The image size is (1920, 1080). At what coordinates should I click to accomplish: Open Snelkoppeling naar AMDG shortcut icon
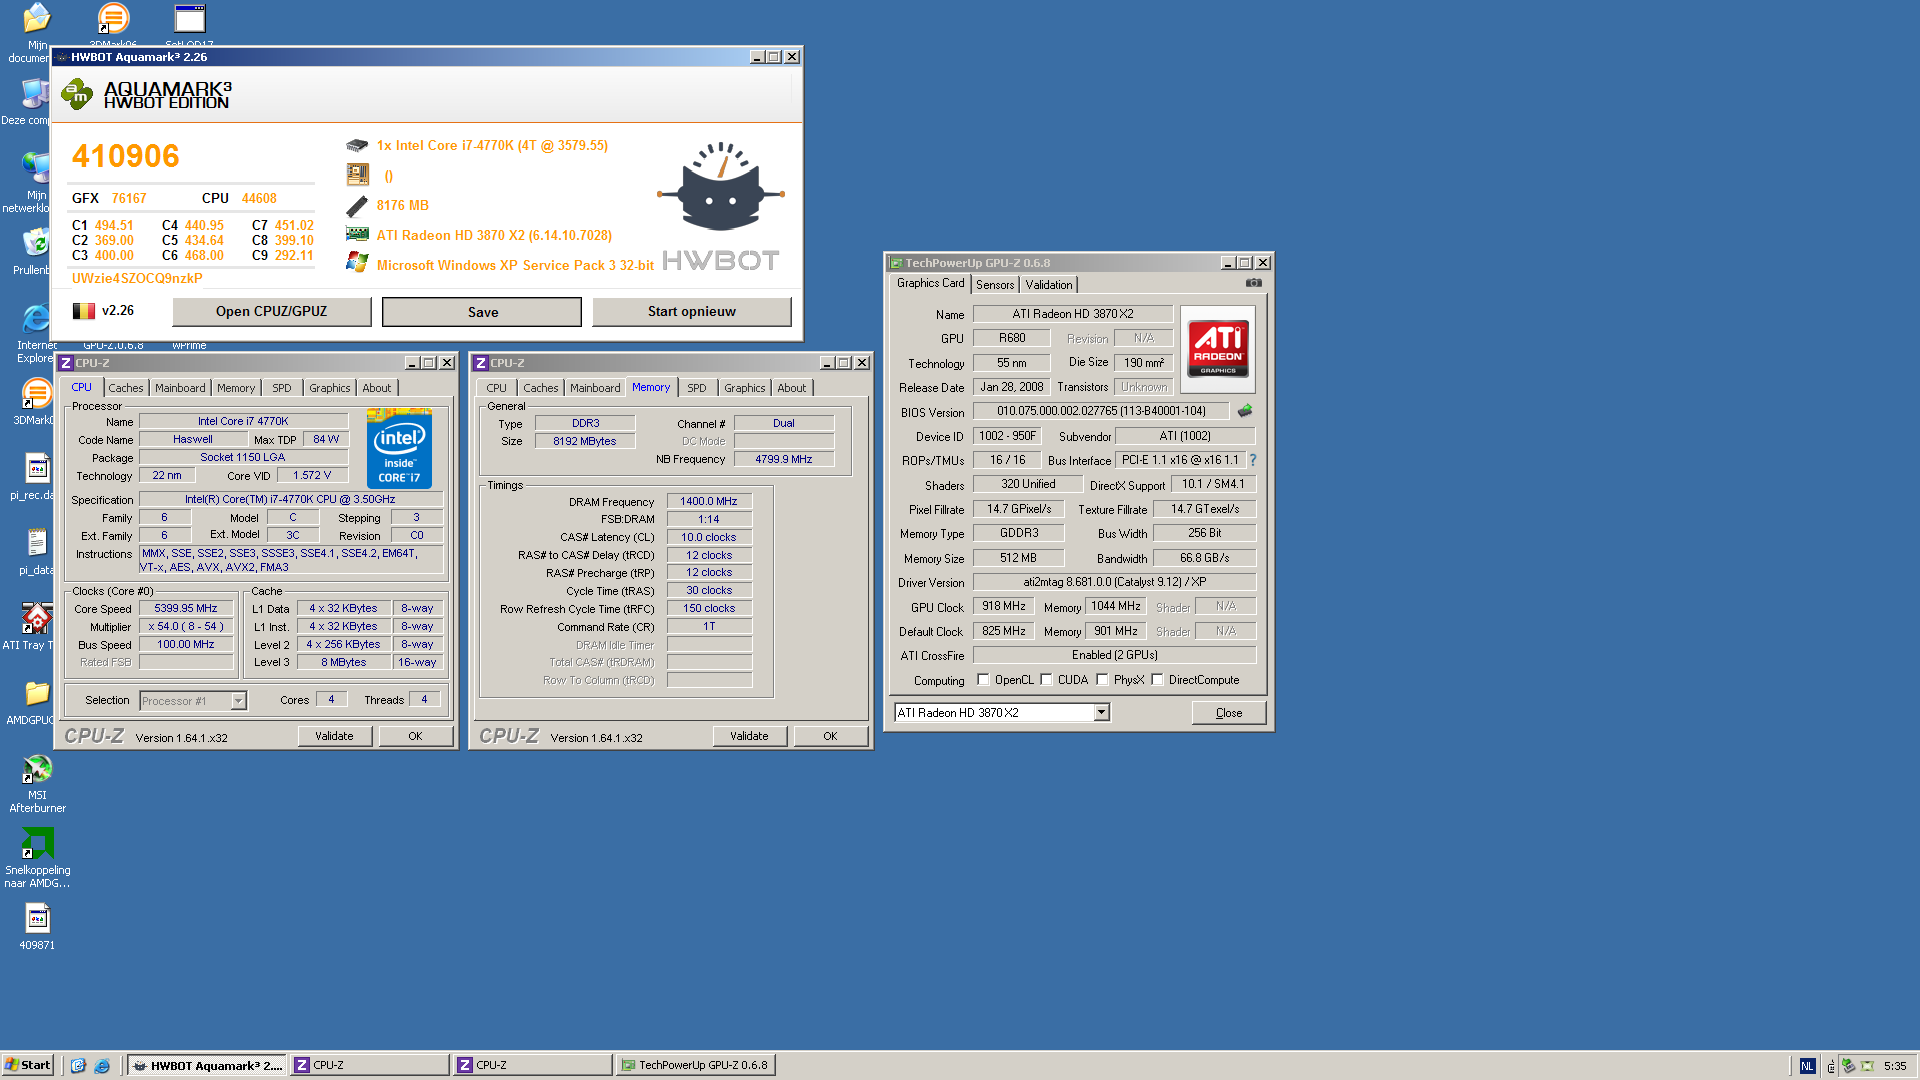click(37, 843)
